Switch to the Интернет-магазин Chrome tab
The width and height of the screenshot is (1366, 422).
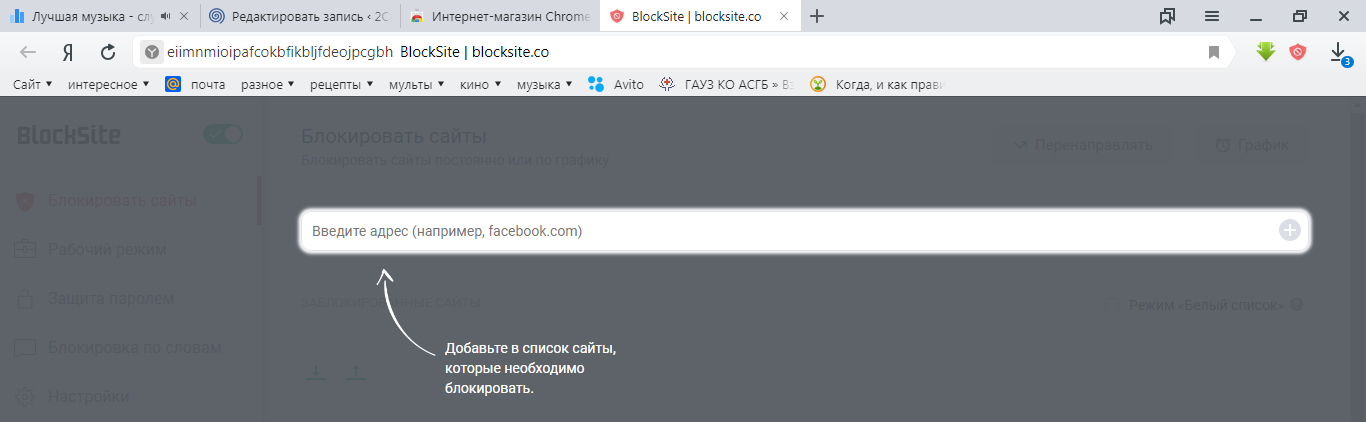tap(500, 16)
